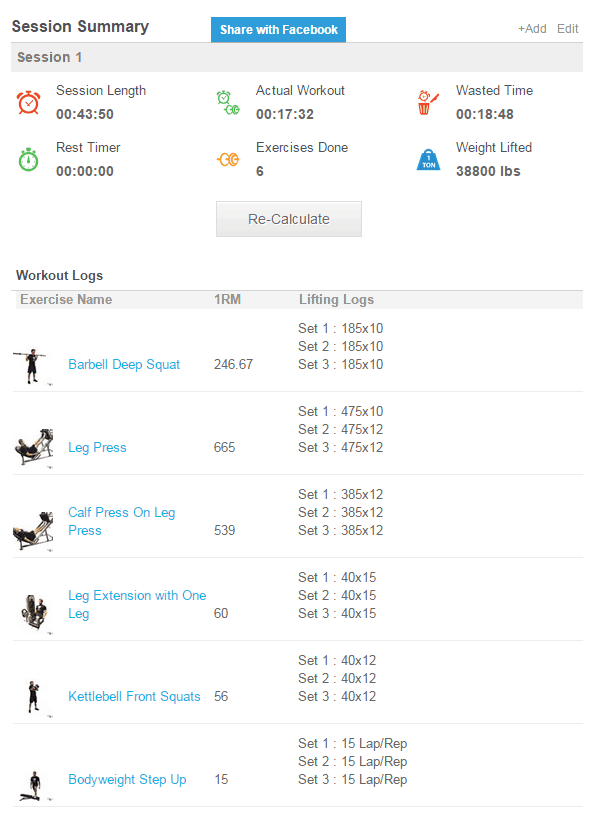Image resolution: width=589 pixels, height=822 pixels.
Task: Open the Barbell Deep Squat exercise thumbnail
Action: coord(32,367)
